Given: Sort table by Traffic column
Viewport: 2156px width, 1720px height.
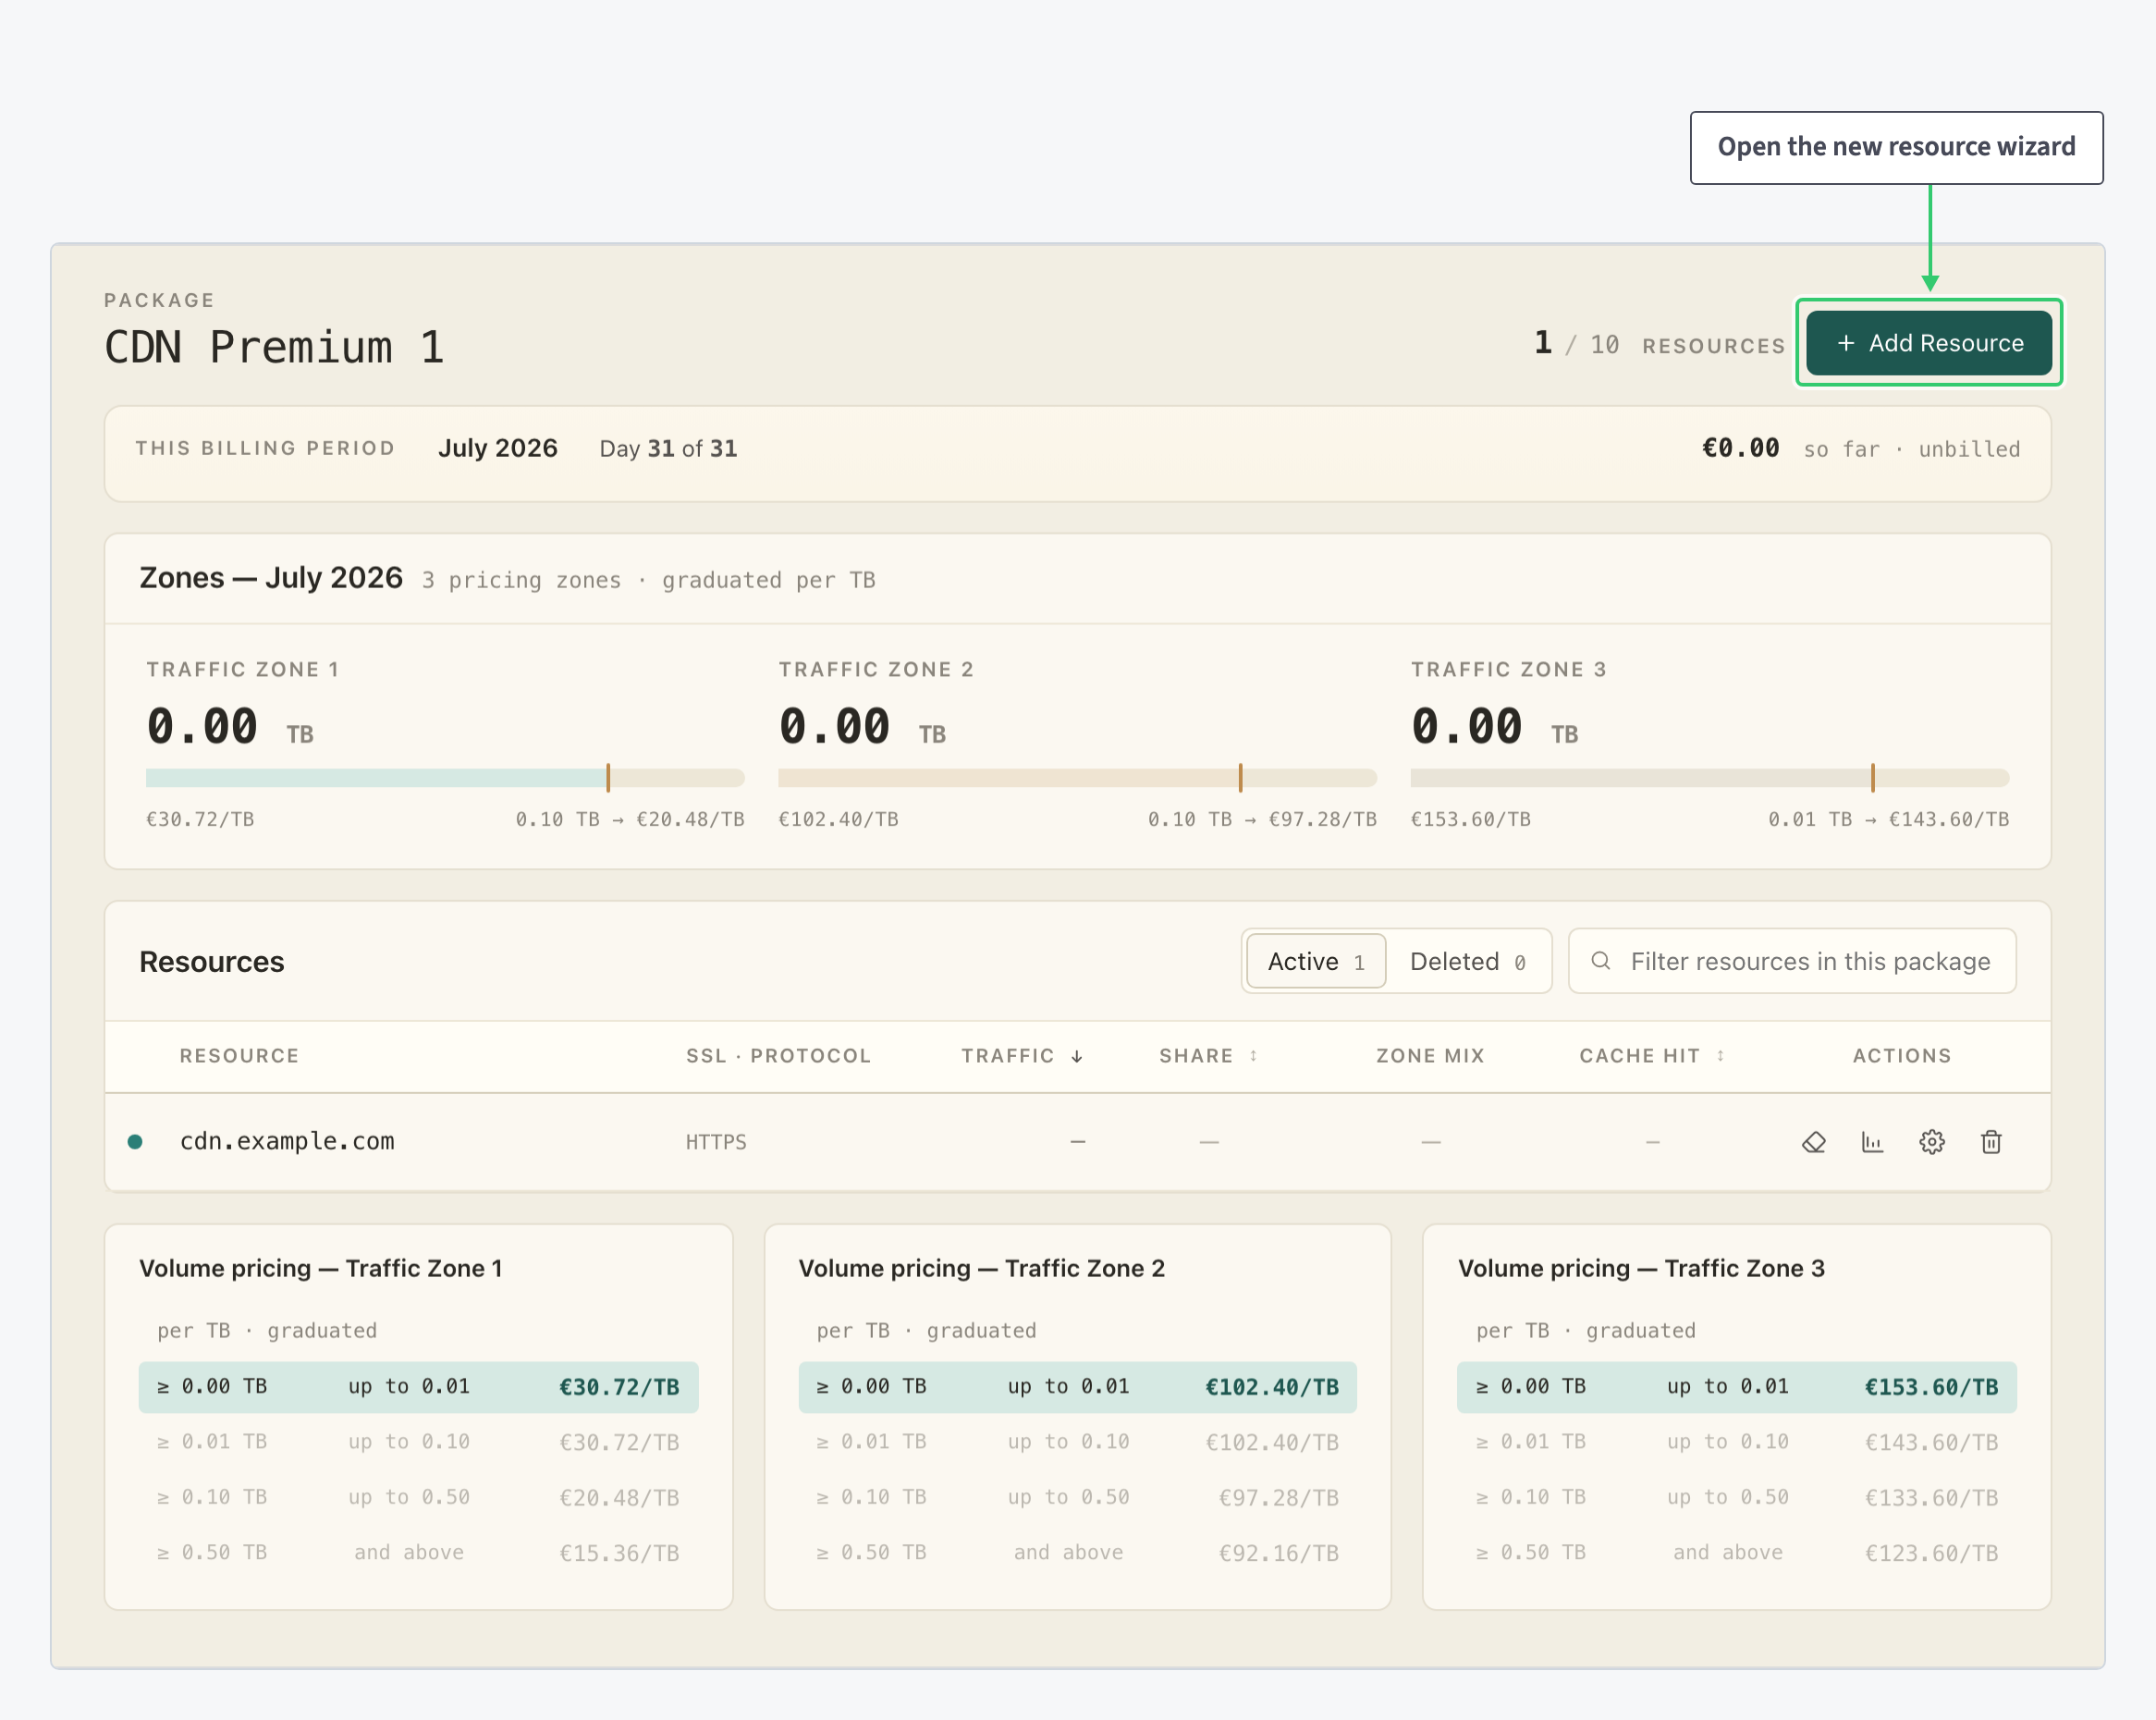Looking at the screenshot, I should point(1022,1056).
